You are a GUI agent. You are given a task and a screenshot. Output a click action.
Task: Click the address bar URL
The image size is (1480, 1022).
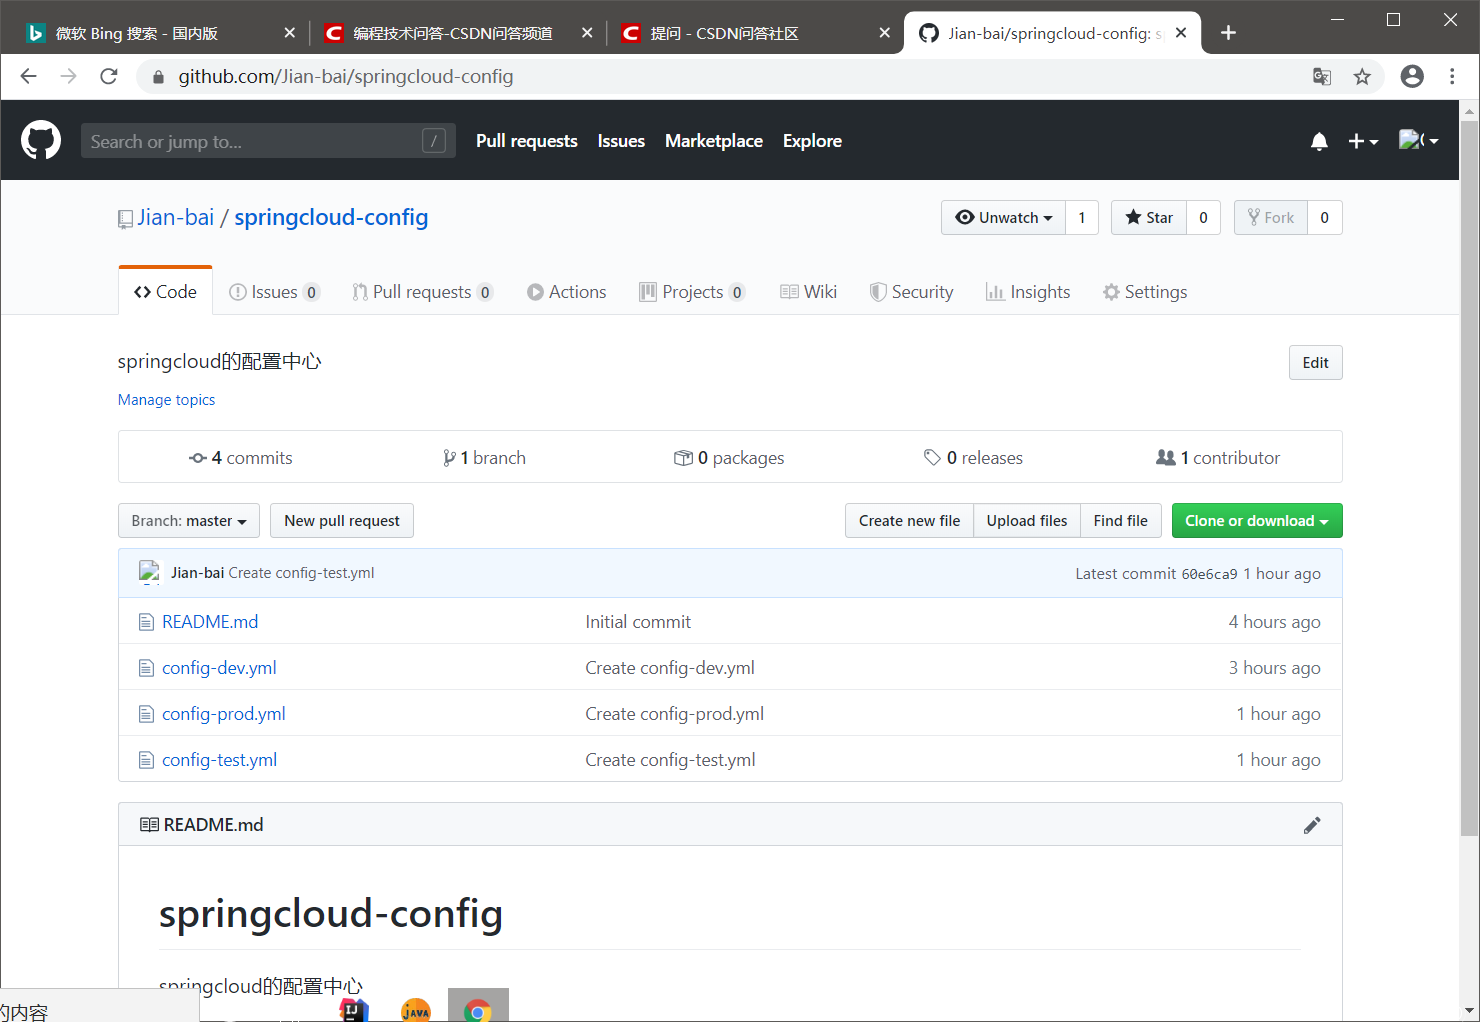pos(346,77)
